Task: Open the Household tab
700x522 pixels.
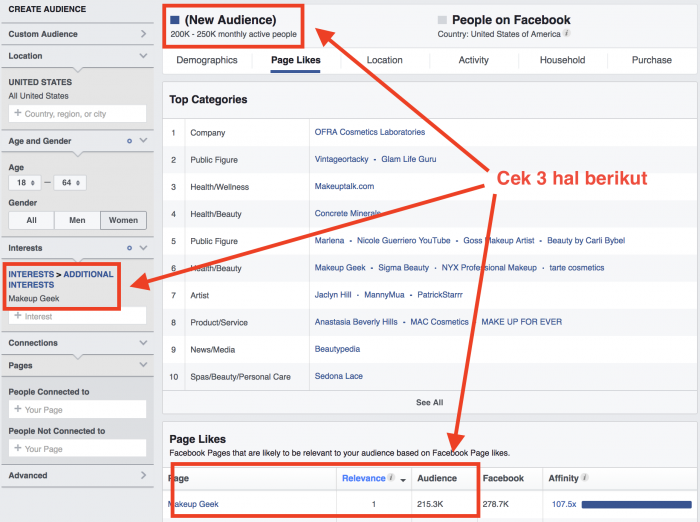Action: tap(562, 60)
